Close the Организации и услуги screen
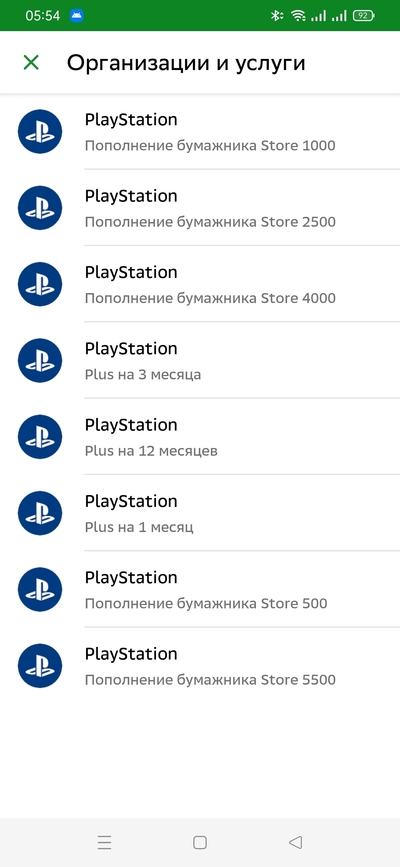 click(x=31, y=62)
